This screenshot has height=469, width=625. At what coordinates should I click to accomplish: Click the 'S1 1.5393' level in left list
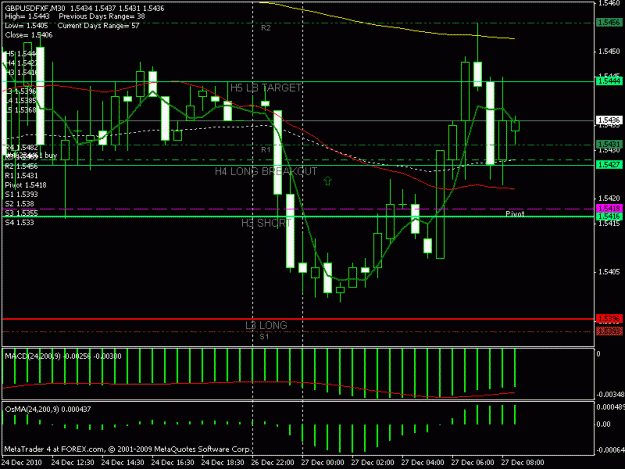coord(22,194)
